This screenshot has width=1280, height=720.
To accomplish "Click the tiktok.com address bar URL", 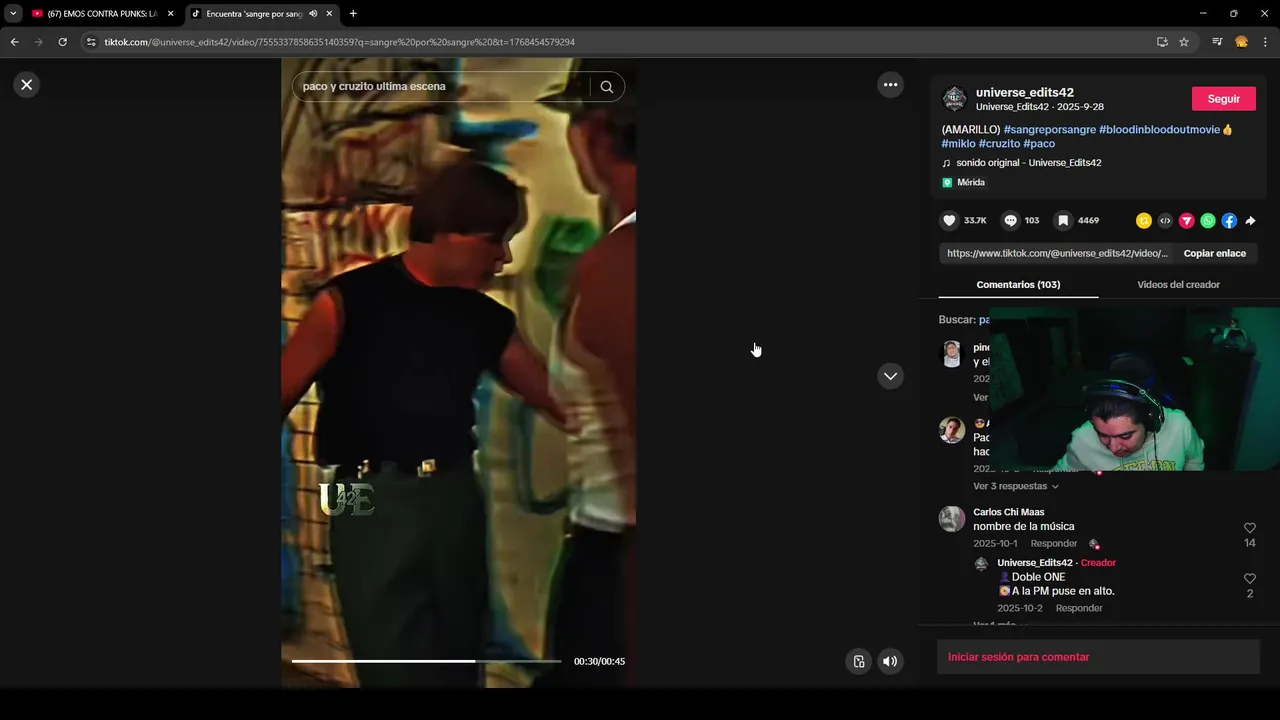I will (x=340, y=42).
